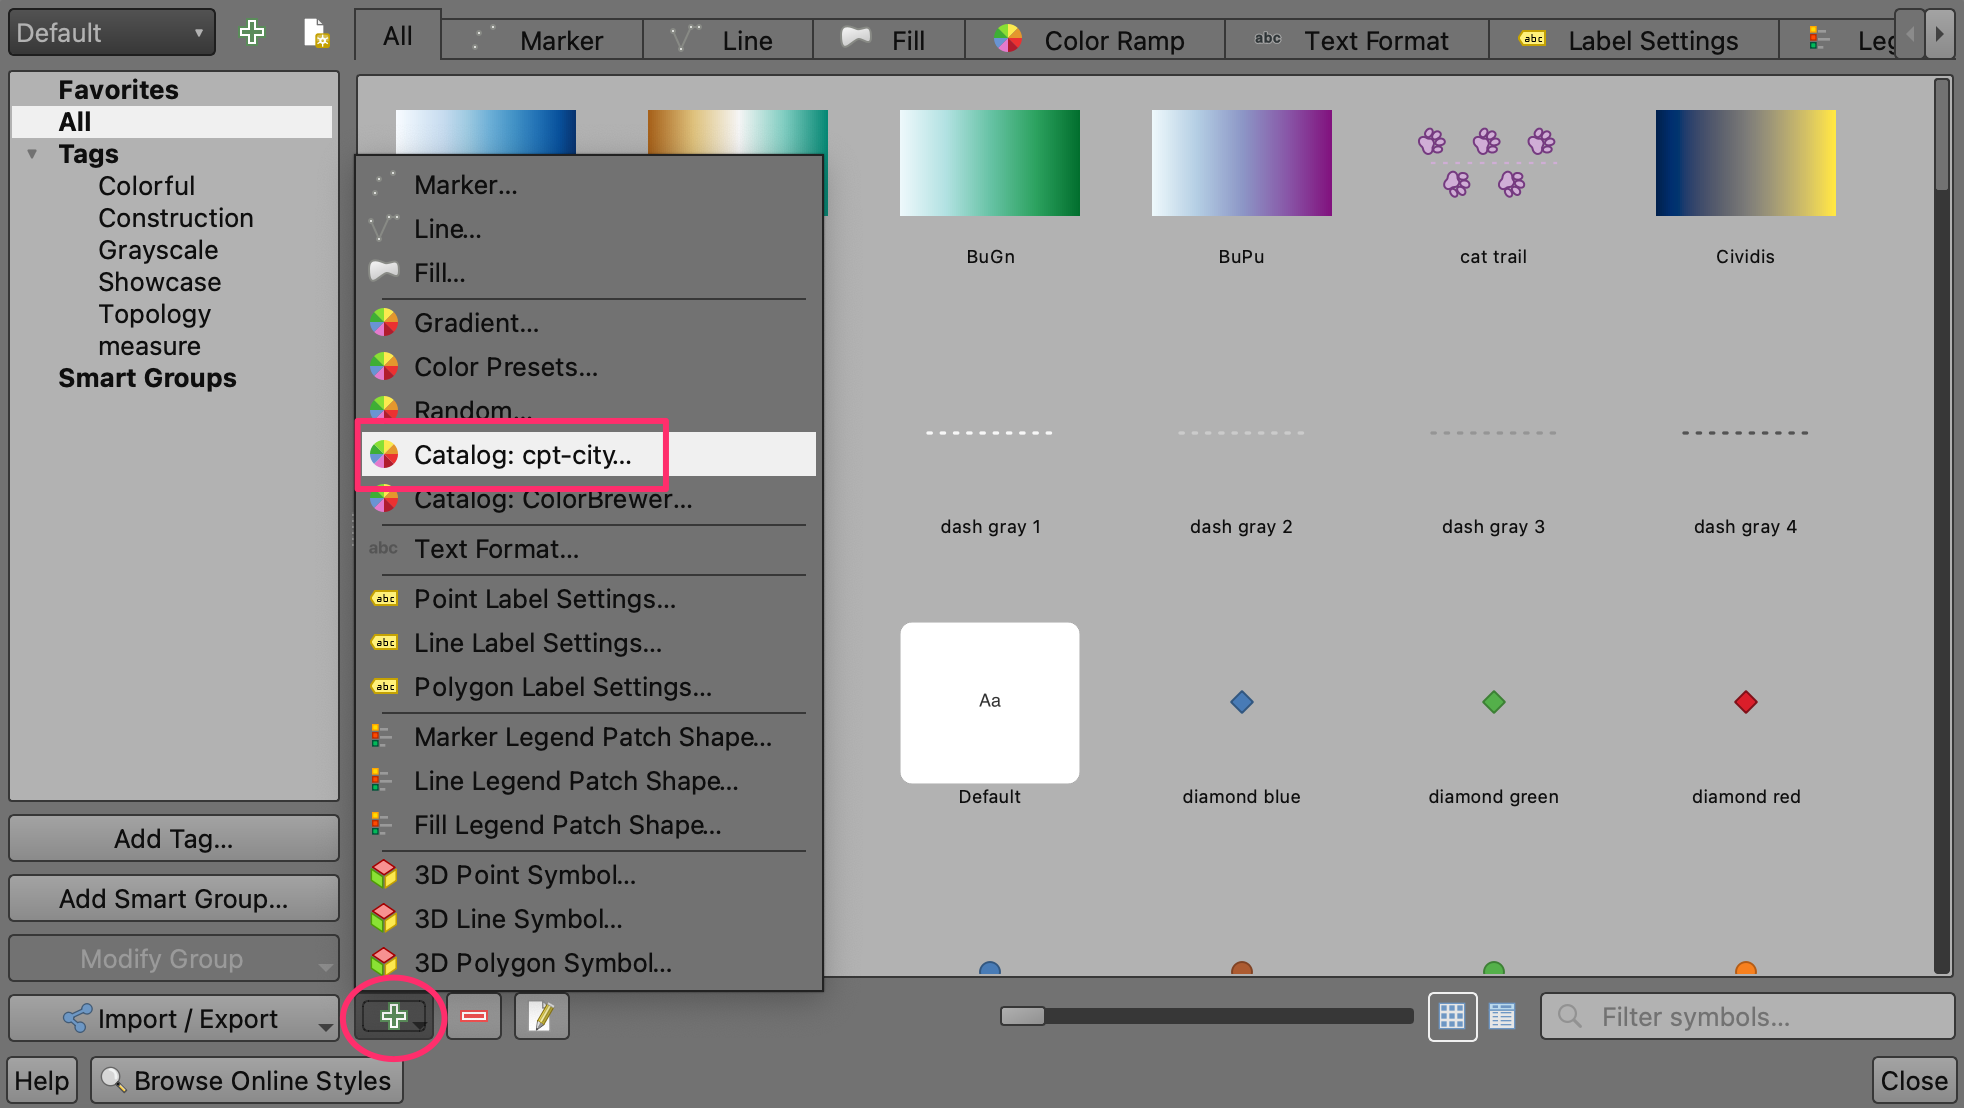
Task: Open Import / Export dropdown menu
Action: (174, 1018)
